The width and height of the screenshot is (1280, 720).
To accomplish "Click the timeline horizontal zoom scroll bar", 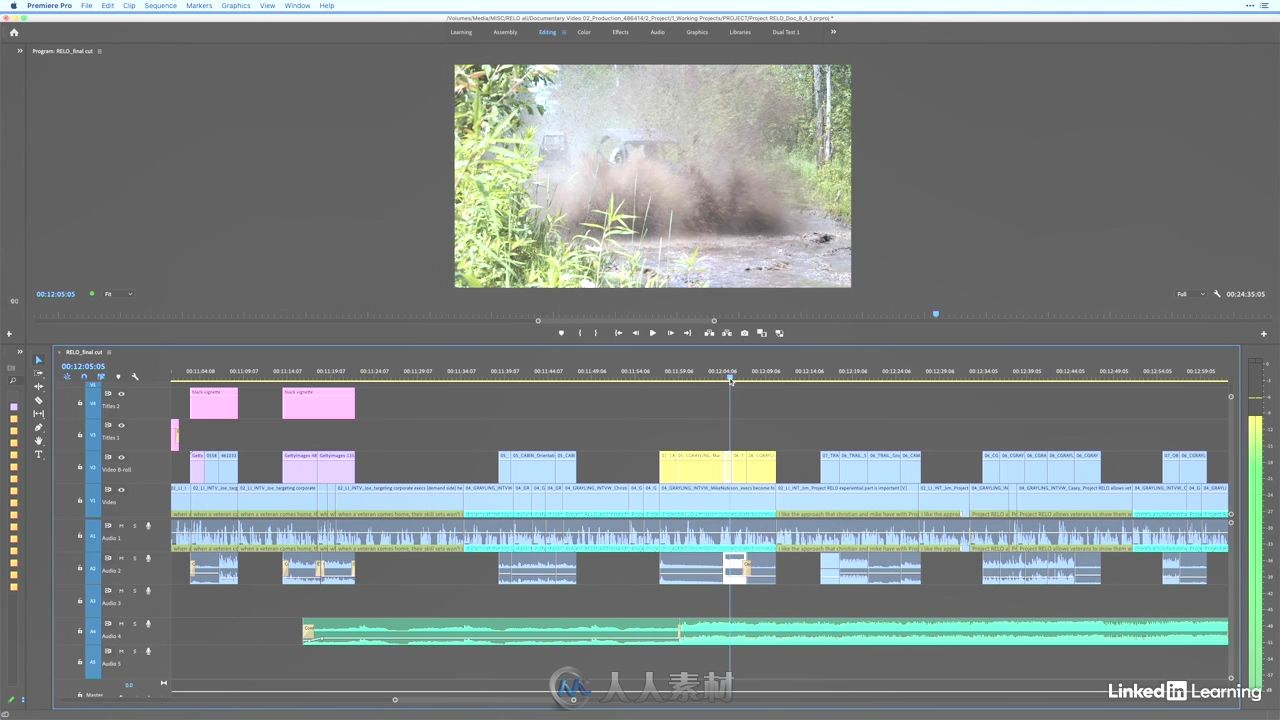I will (x=484, y=700).
